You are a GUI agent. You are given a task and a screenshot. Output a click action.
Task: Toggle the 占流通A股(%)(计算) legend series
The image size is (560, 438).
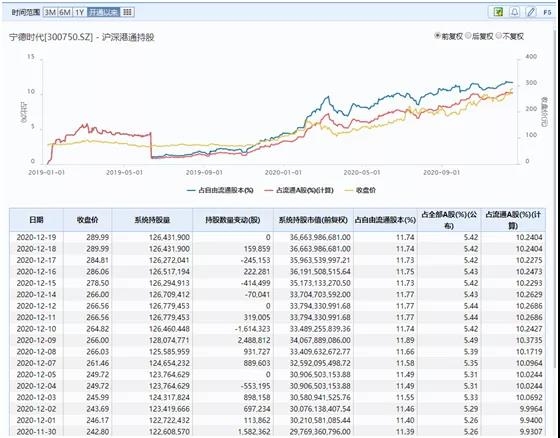299,190
